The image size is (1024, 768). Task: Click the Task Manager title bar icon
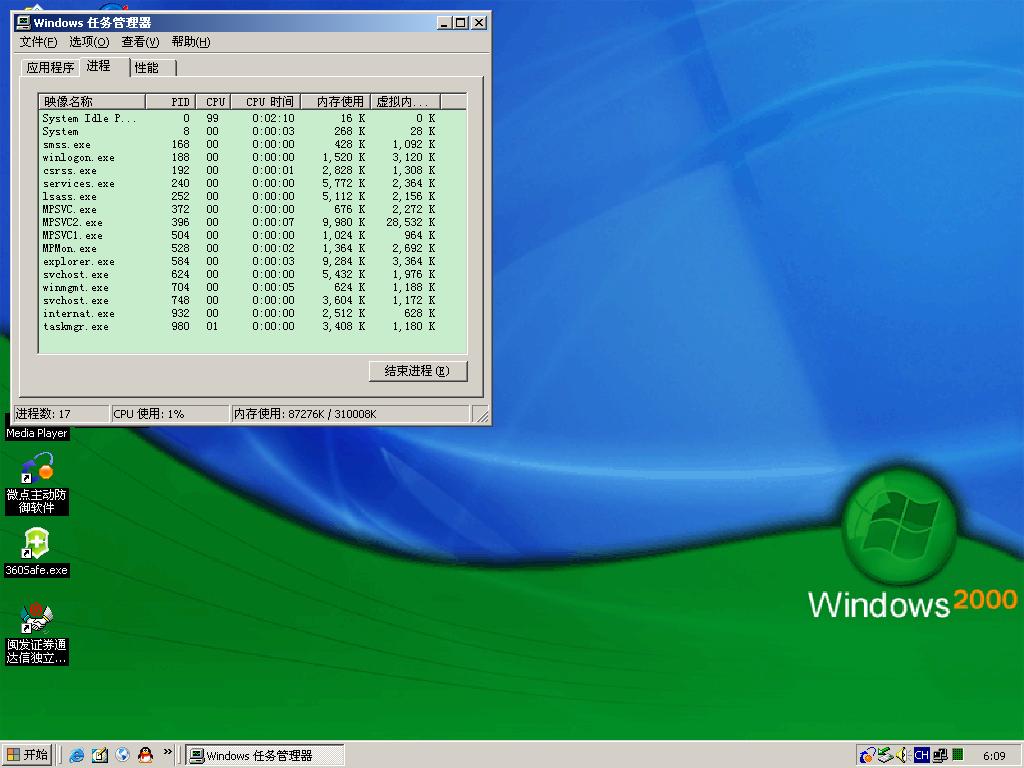coord(23,23)
